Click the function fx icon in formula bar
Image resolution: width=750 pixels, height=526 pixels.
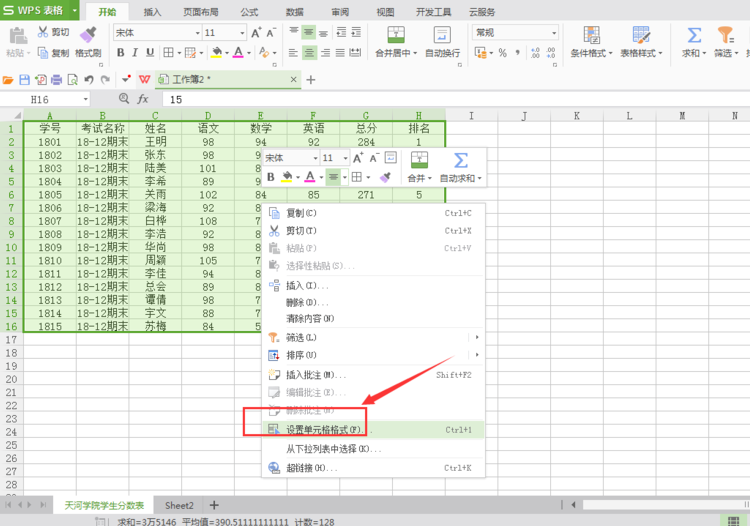[143, 99]
